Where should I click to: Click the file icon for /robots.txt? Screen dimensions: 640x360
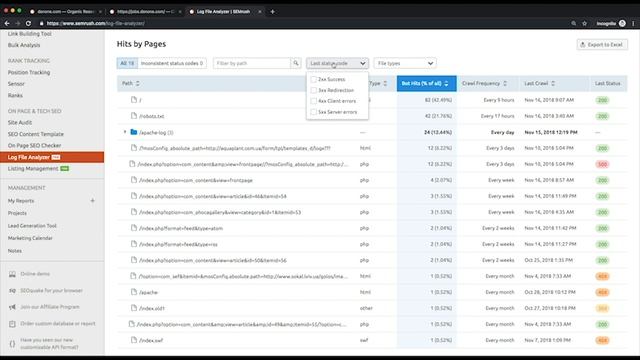pyautogui.click(x=133, y=116)
